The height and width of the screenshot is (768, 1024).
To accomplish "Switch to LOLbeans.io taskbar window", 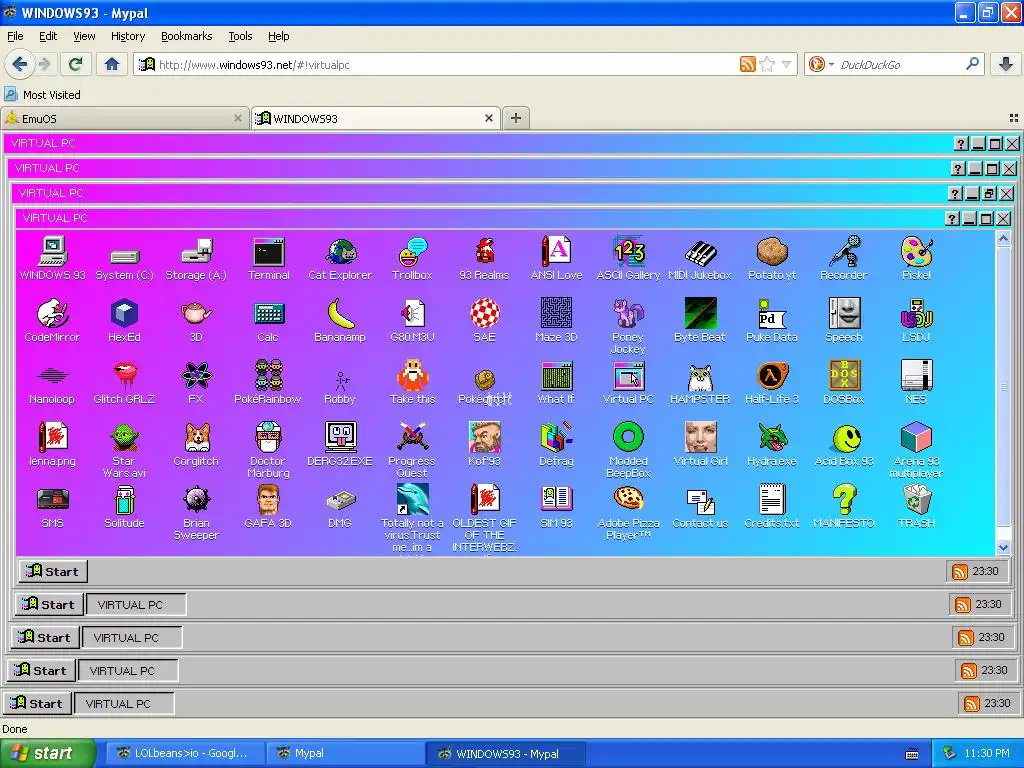I will 184,753.
